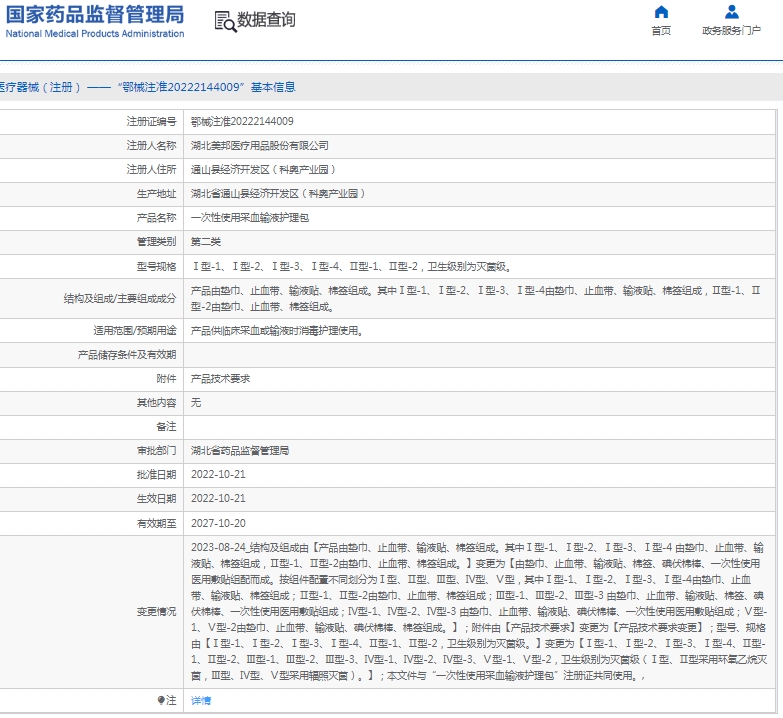
Task: Open the 详情 link in the 注 row
Action: click(x=201, y=701)
